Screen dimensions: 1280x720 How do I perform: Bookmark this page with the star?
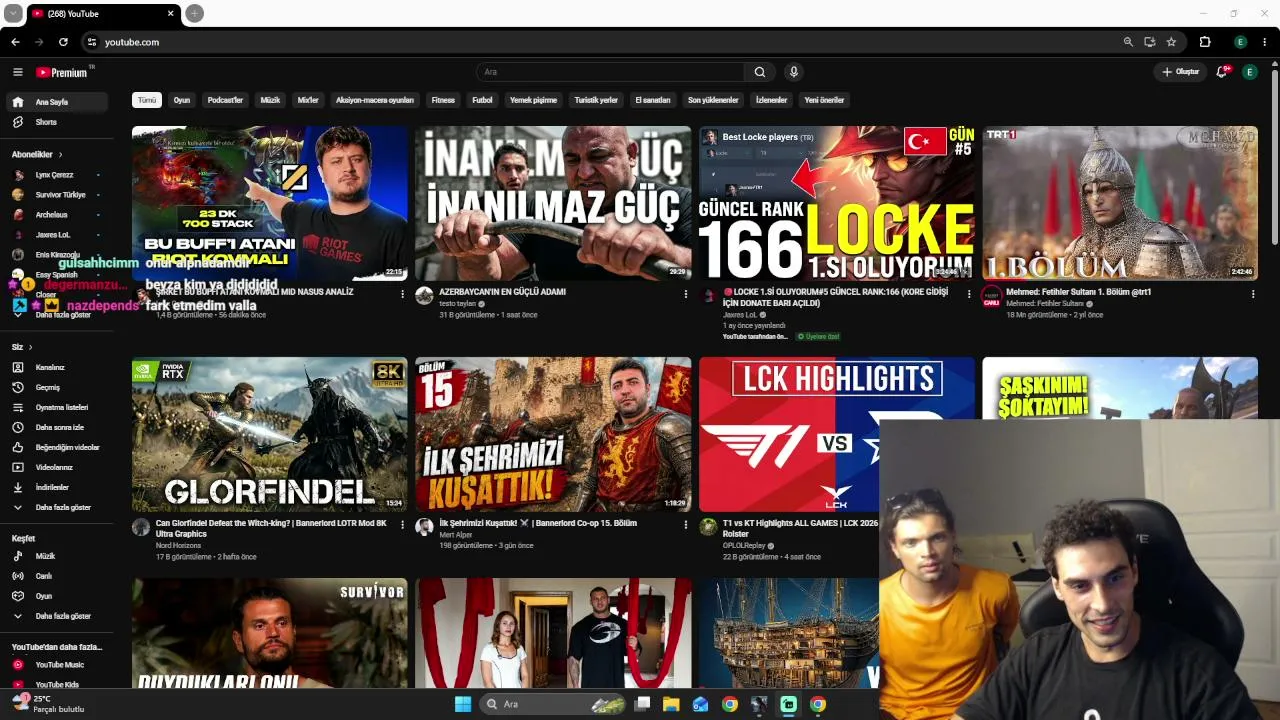1171,42
